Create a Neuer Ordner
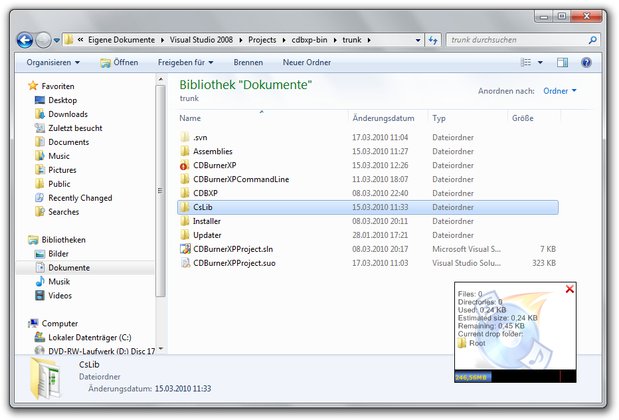619x420 pixels. point(307,62)
